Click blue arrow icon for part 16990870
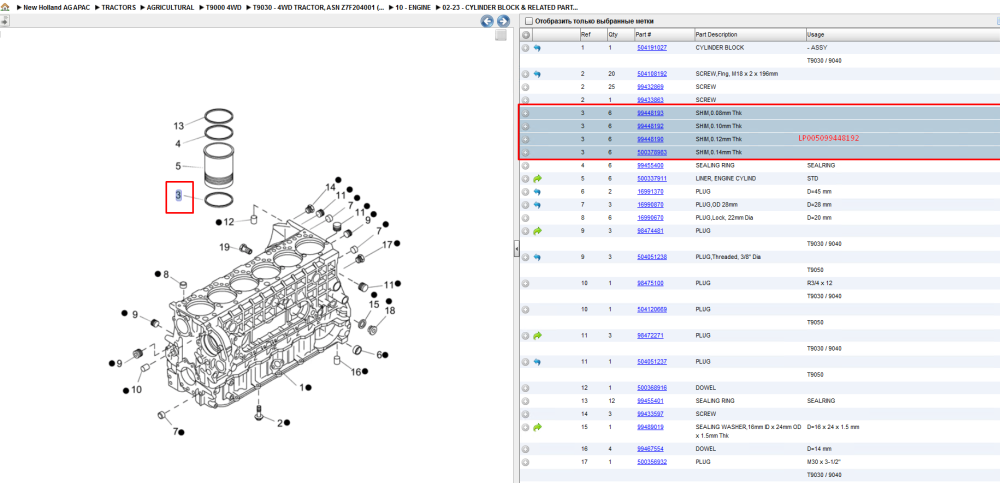This screenshot has height=483, width=1000. point(537,205)
